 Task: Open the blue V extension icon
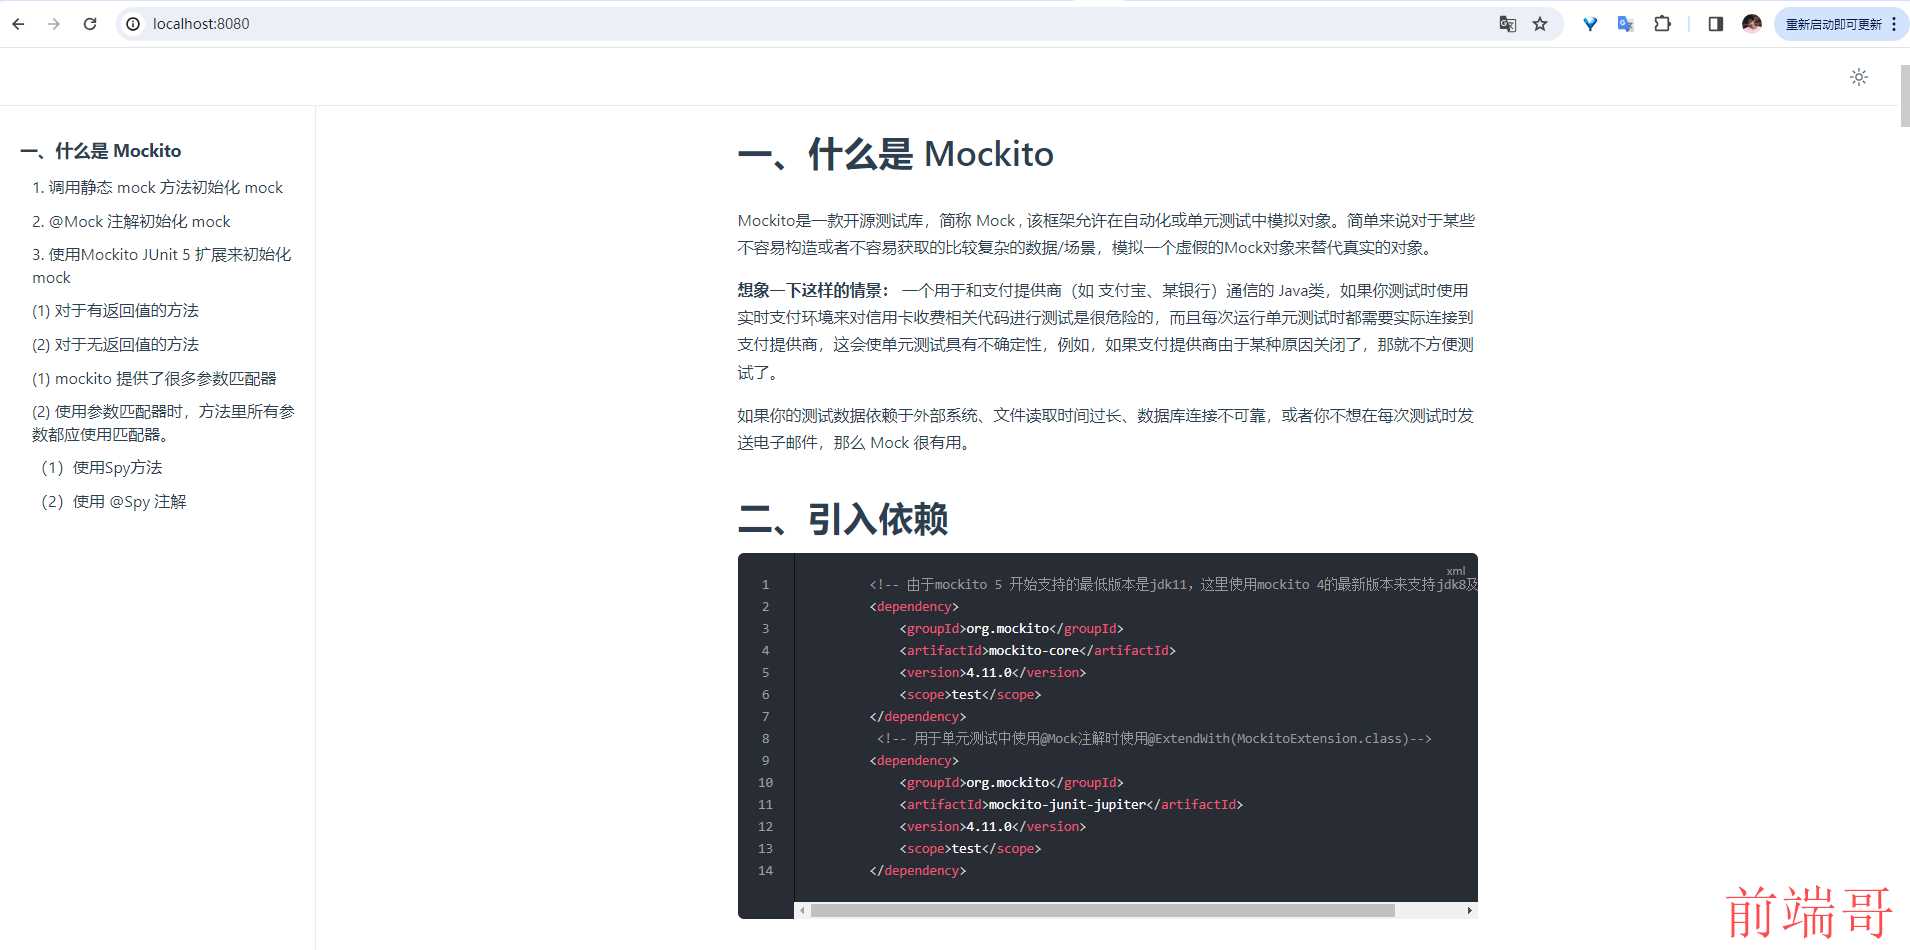pos(1590,24)
